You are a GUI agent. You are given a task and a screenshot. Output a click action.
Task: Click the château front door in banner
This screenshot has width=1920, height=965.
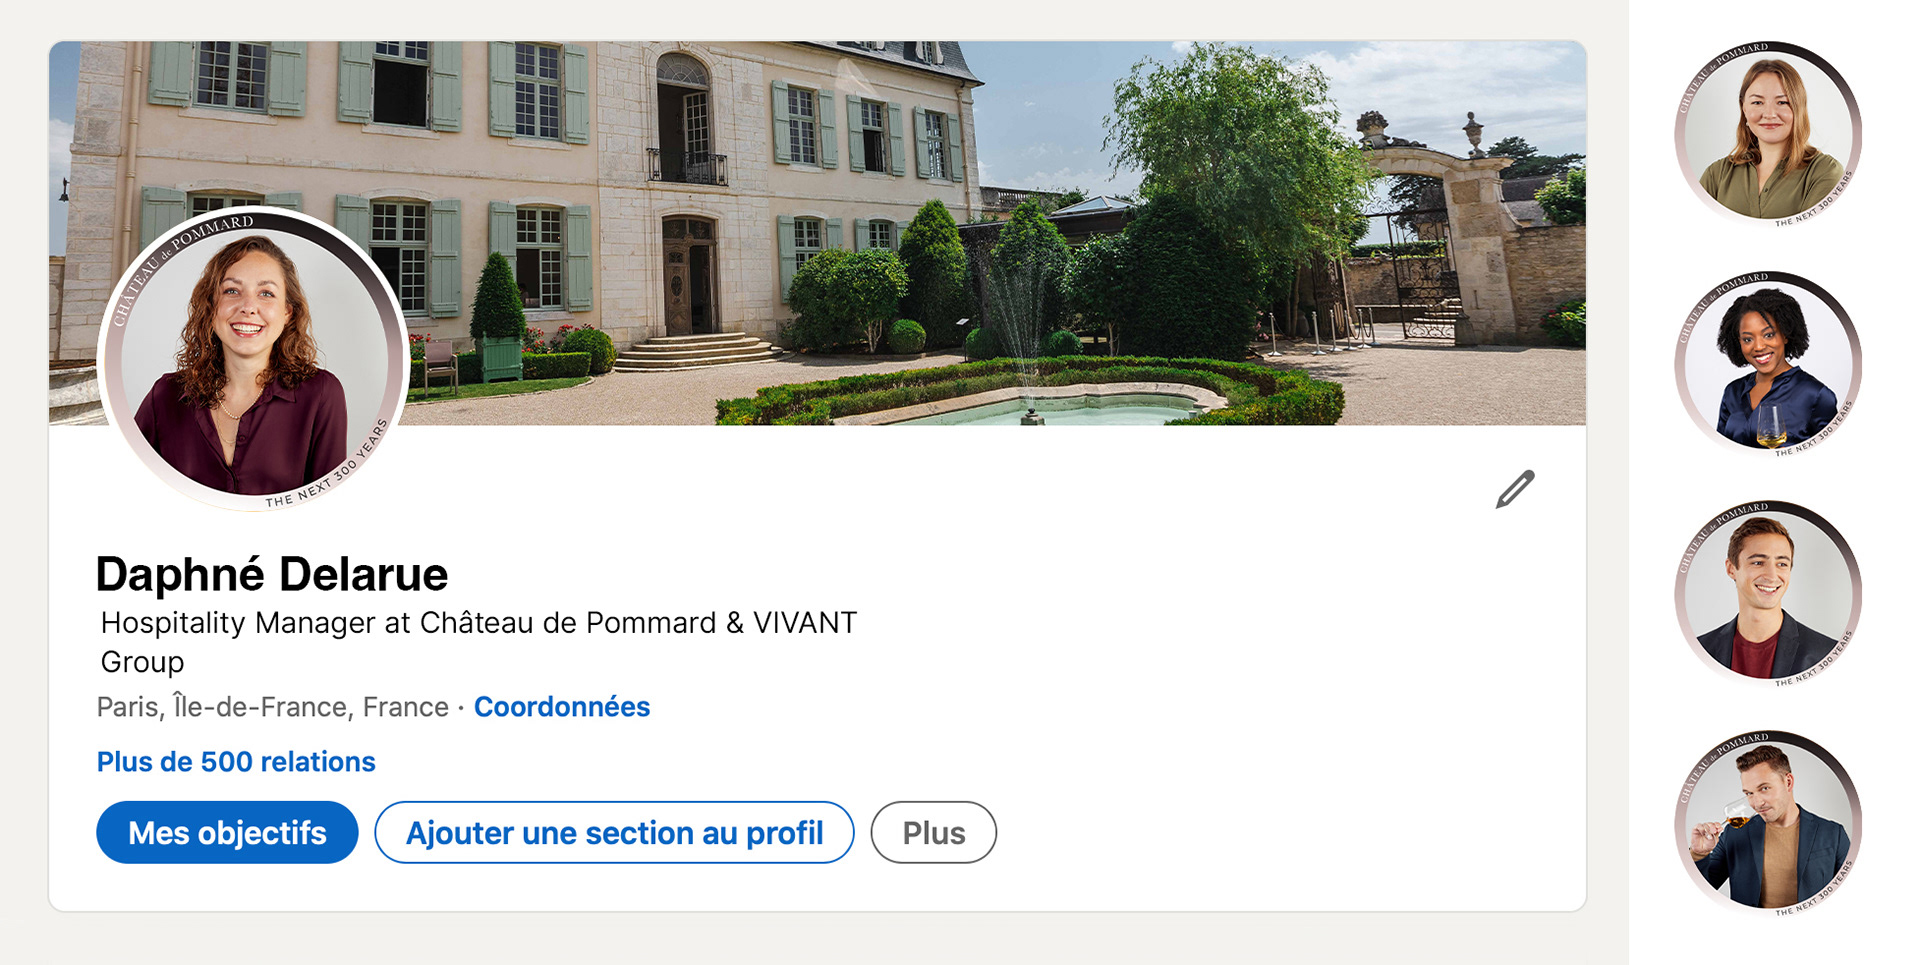690,278
